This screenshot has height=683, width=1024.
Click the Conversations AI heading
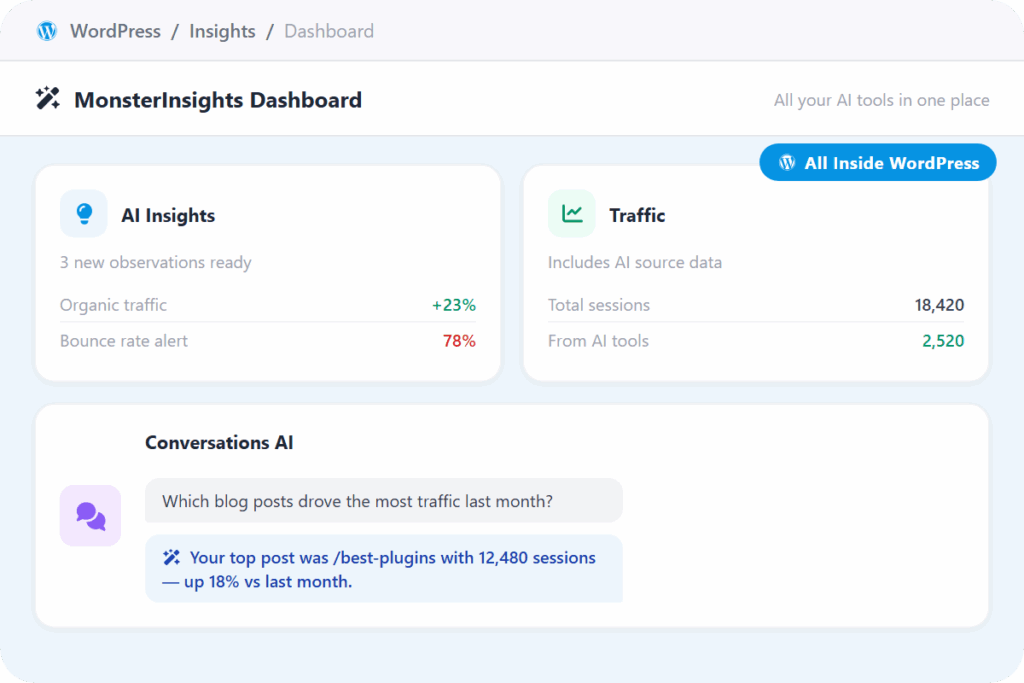click(219, 442)
